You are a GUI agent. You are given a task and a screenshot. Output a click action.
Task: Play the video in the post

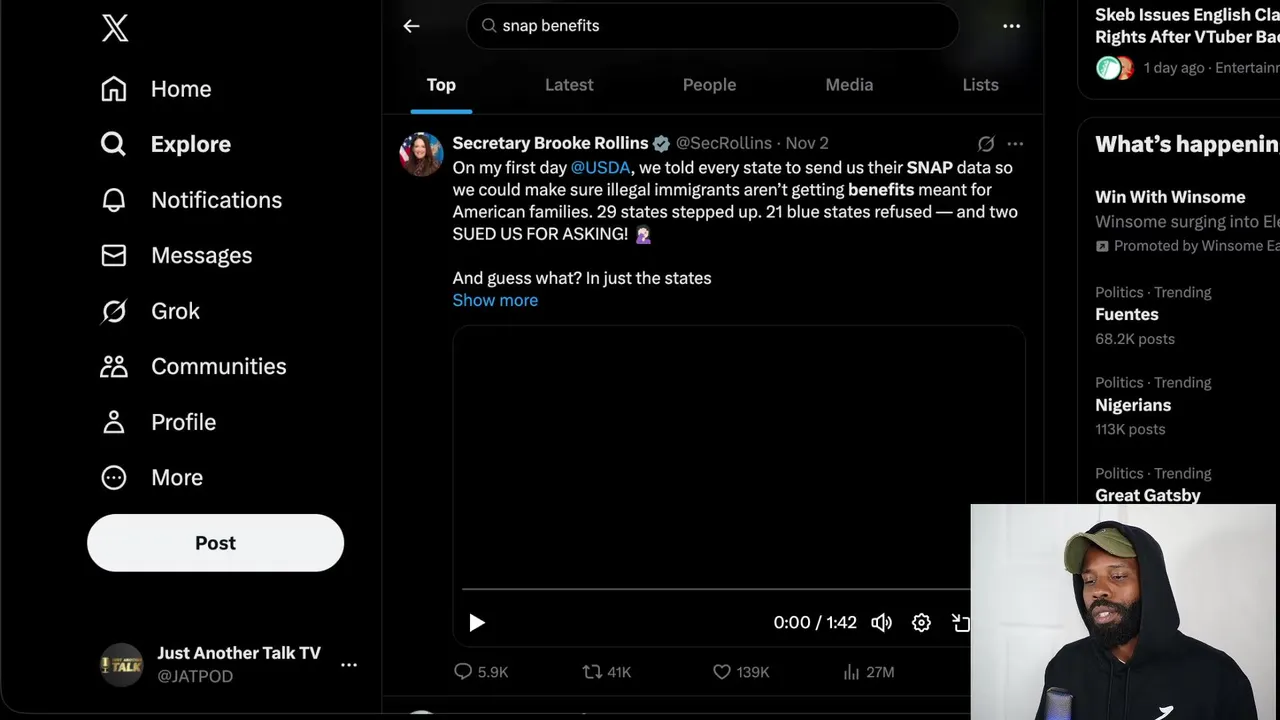coord(477,623)
